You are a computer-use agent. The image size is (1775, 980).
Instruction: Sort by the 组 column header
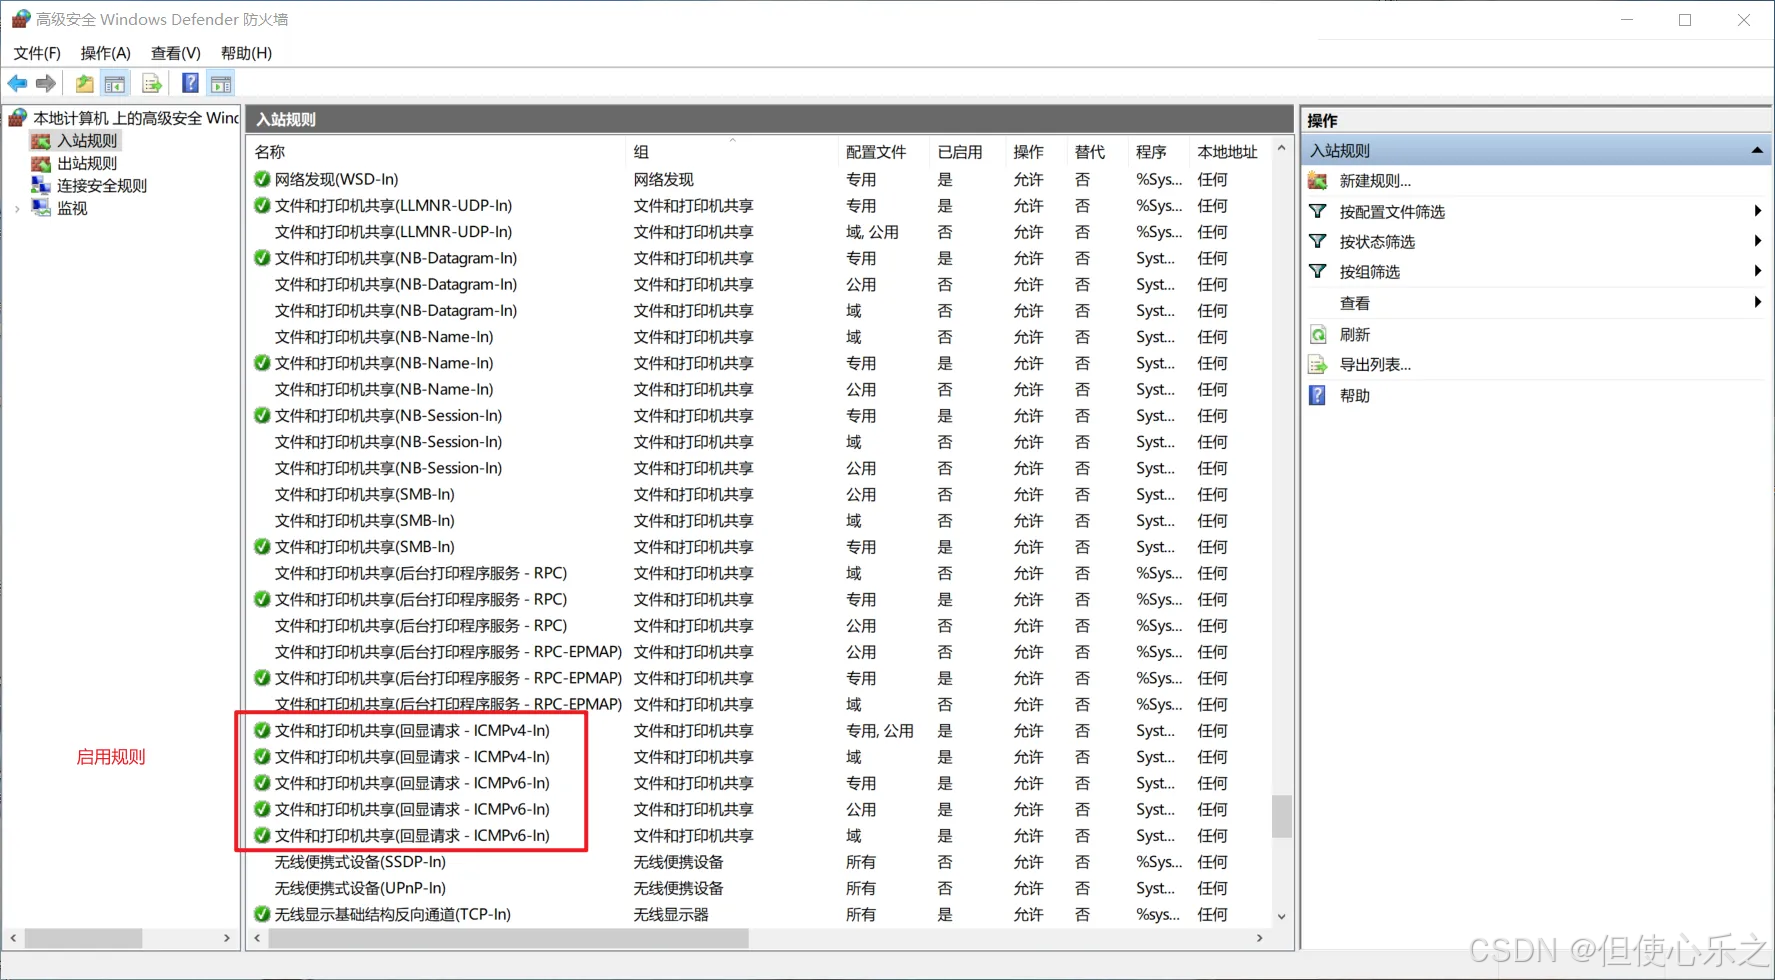click(732, 152)
